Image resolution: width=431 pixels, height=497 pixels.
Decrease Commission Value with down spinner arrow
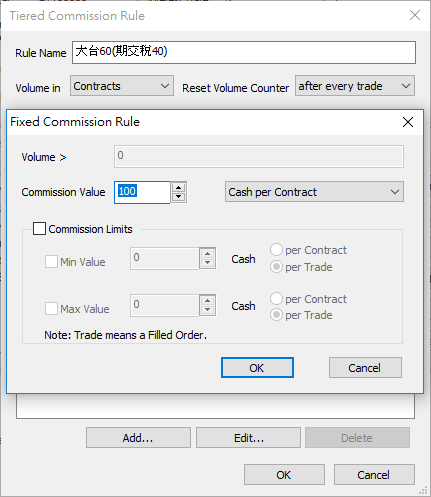click(179, 197)
